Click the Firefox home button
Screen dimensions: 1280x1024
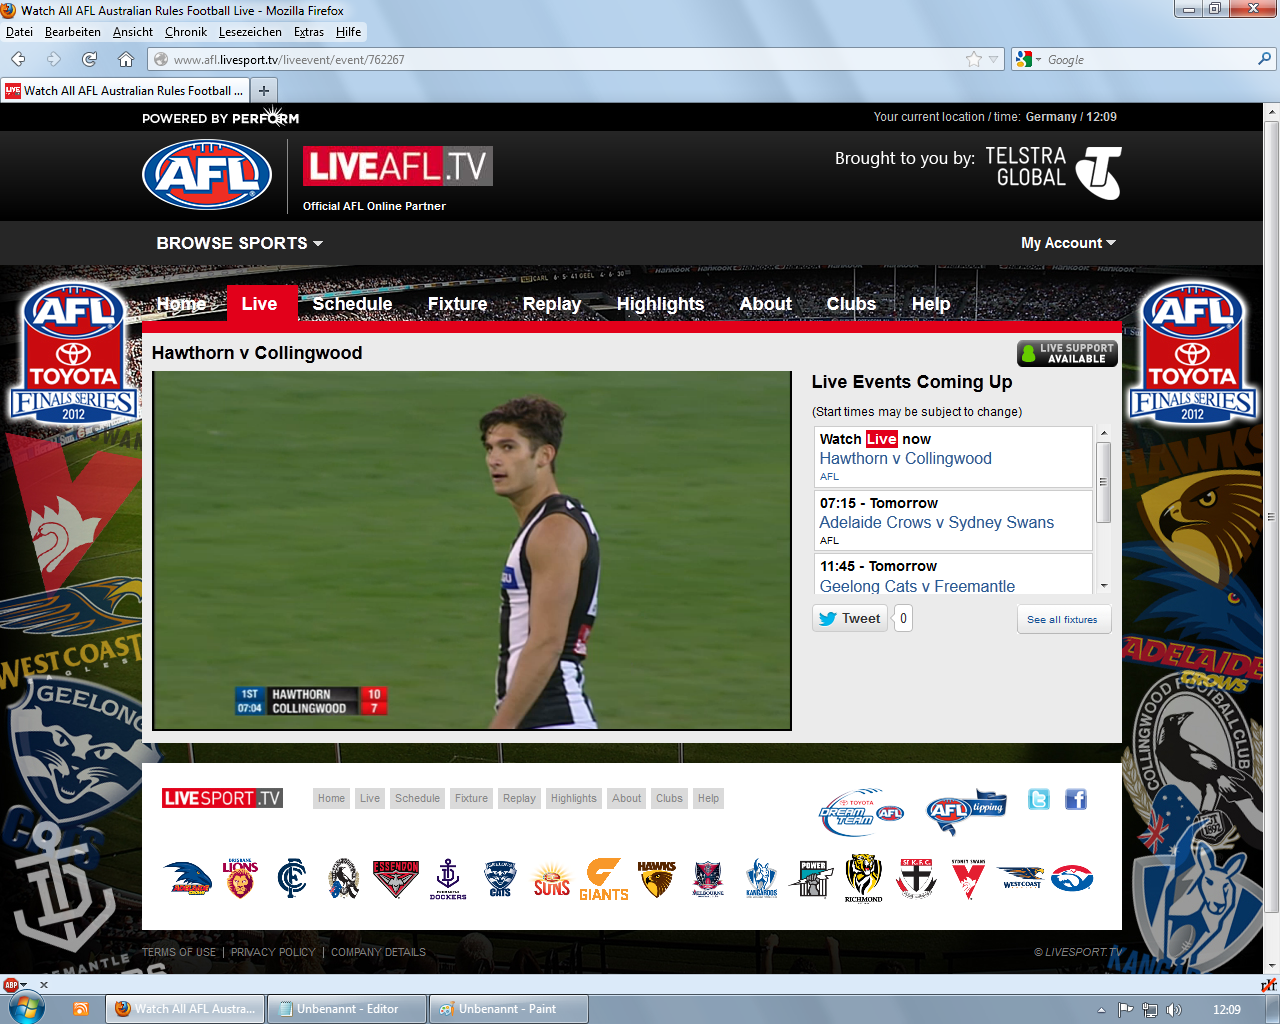126,60
